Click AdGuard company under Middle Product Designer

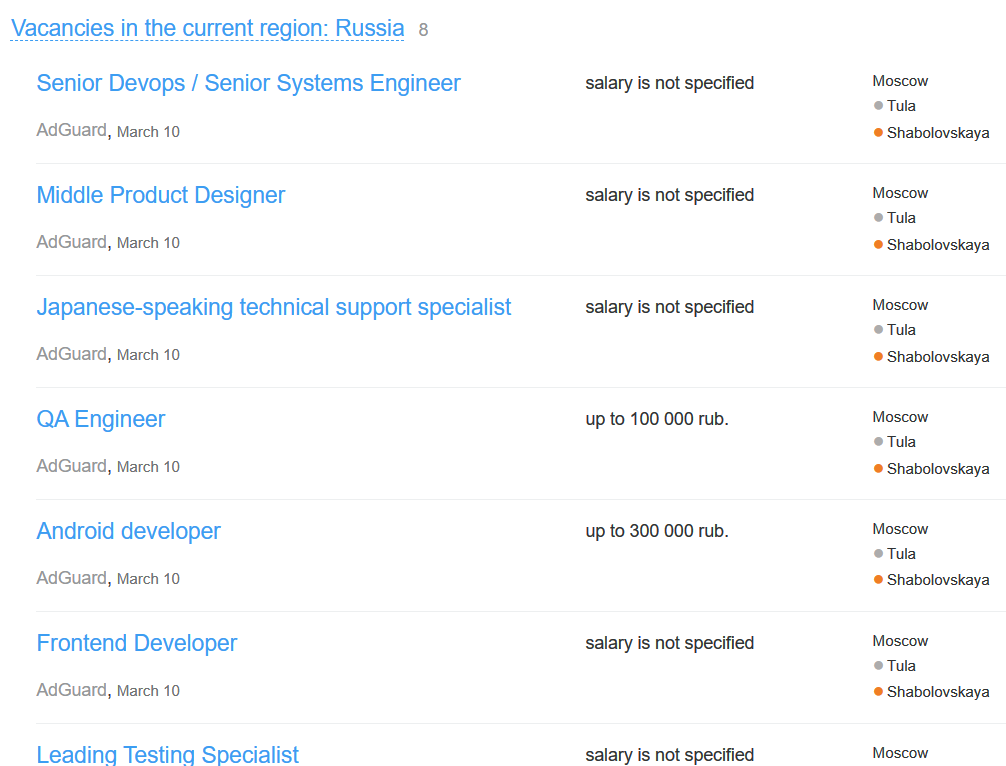pyautogui.click(x=71, y=242)
